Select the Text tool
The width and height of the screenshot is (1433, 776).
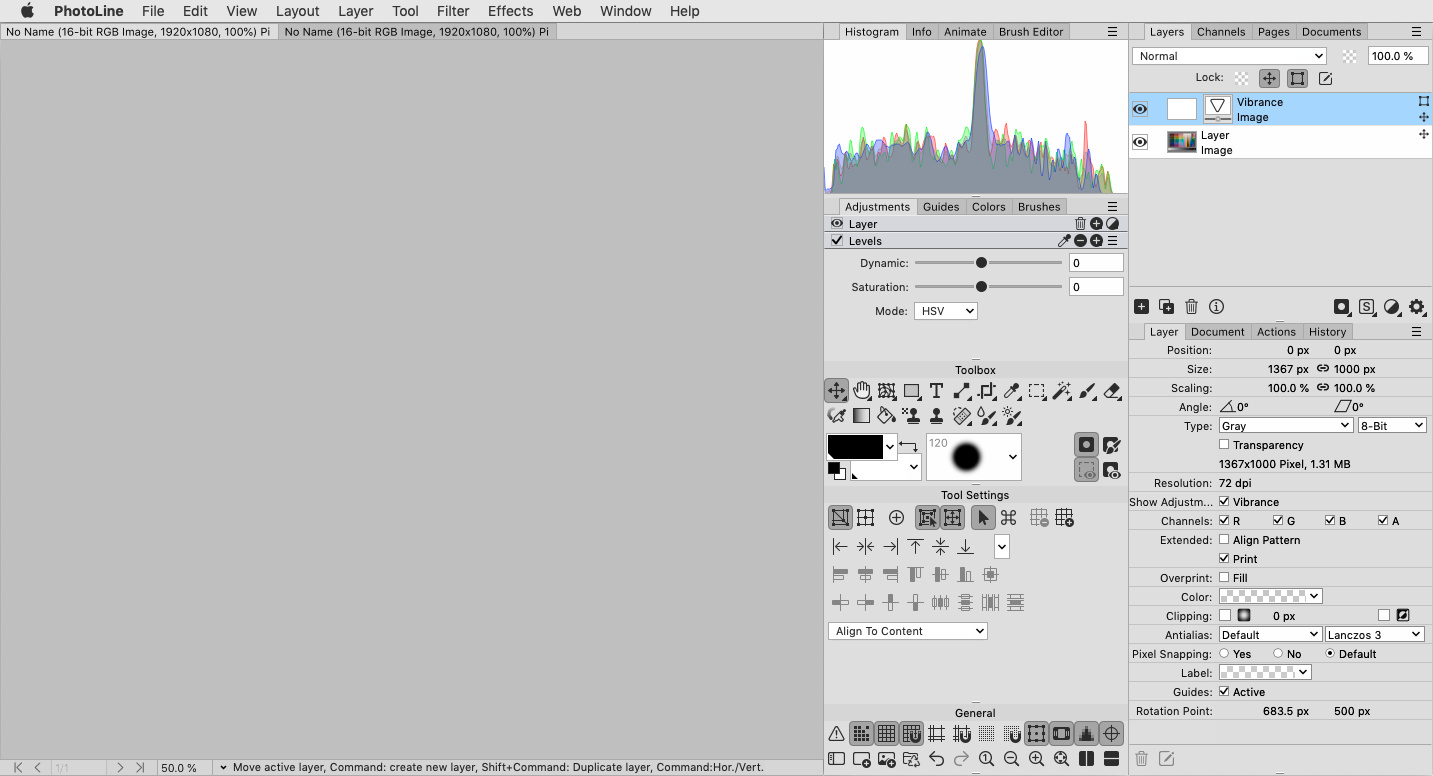click(936, 391)
